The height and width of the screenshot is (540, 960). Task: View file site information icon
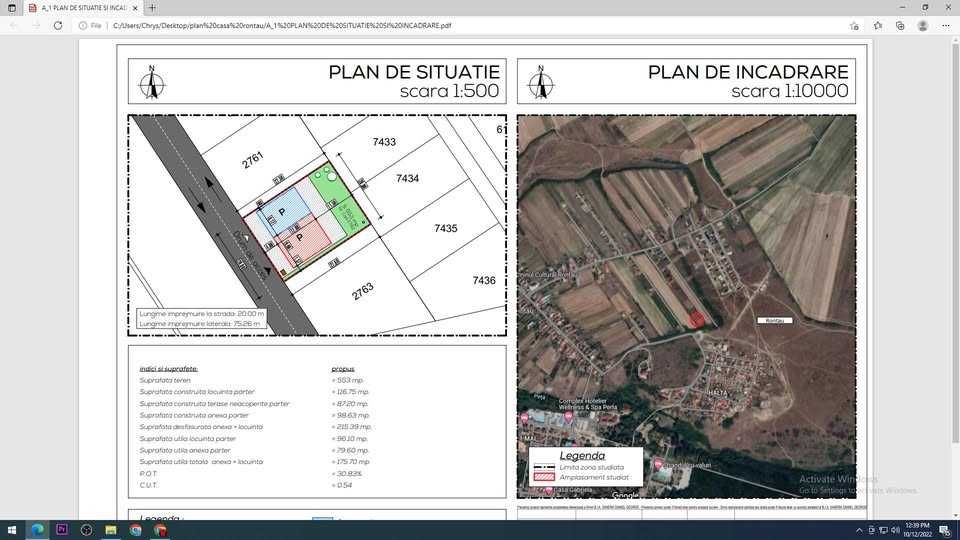pos(83,26)
